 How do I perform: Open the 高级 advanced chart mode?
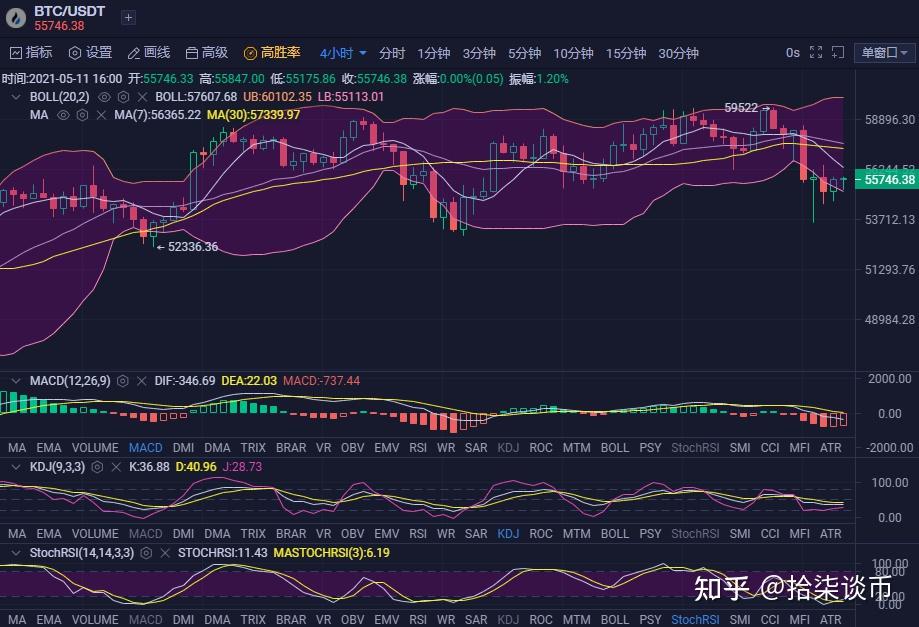pyautogui.click(x=204, y=52)
